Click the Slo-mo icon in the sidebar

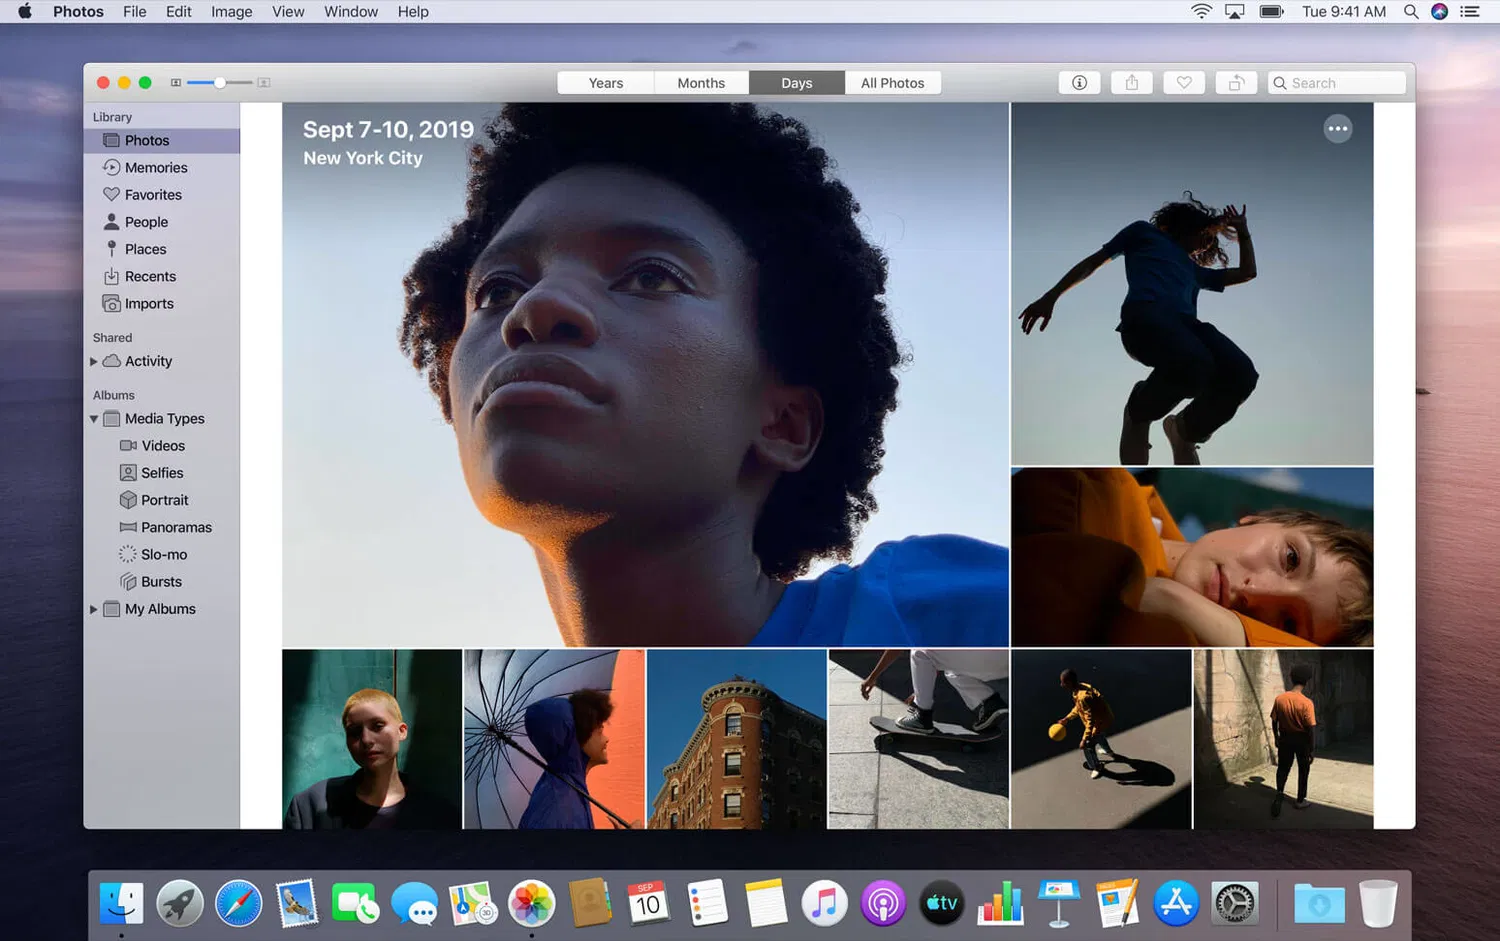click(128, 554)
